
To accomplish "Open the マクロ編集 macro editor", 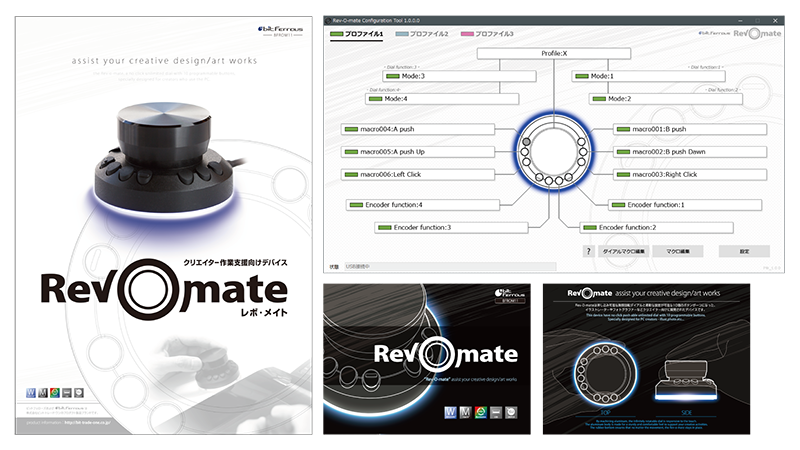I will 678,251.
